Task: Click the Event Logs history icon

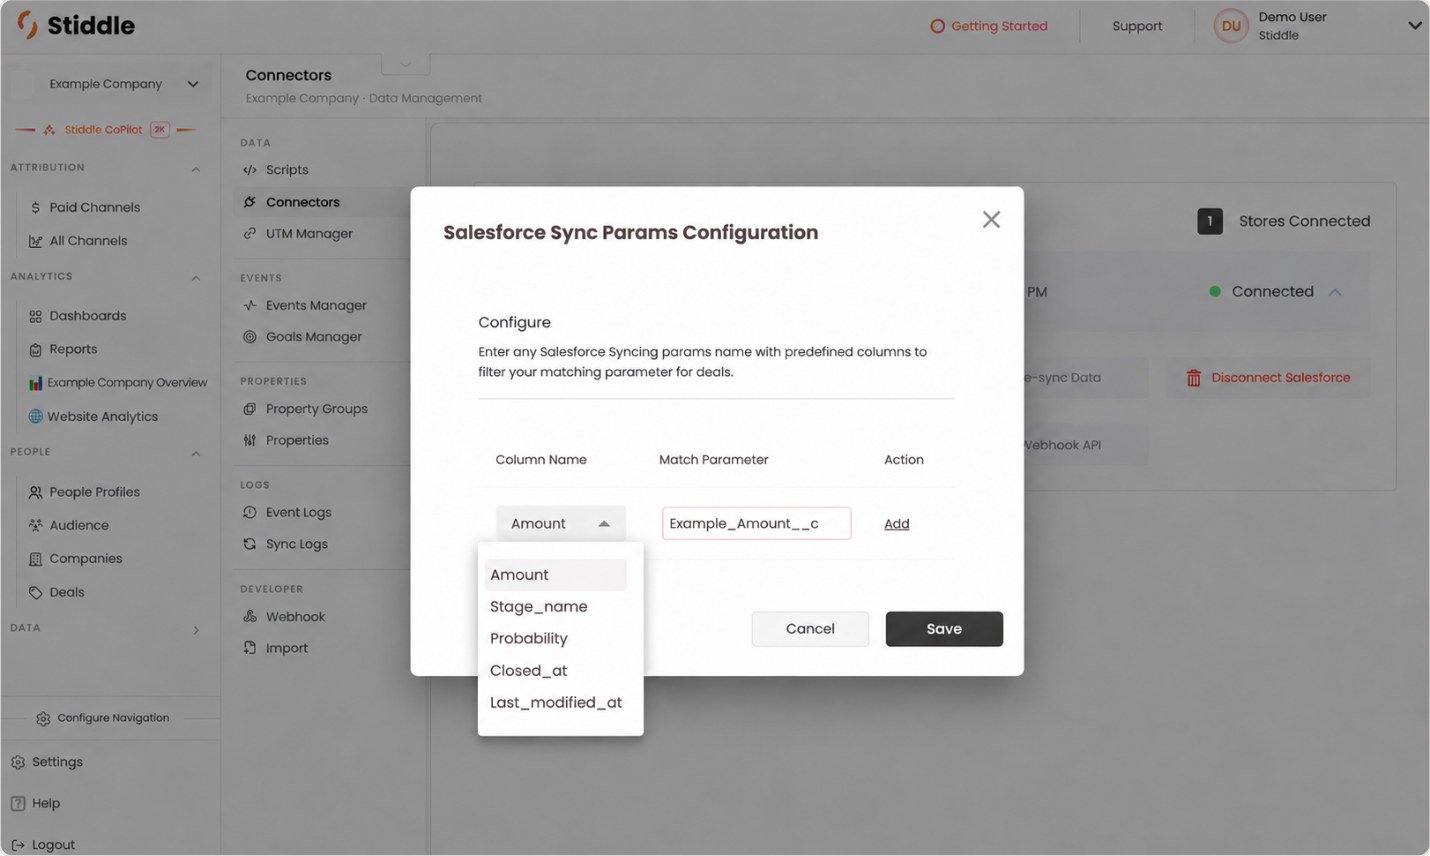Action: tap(250, 512)
